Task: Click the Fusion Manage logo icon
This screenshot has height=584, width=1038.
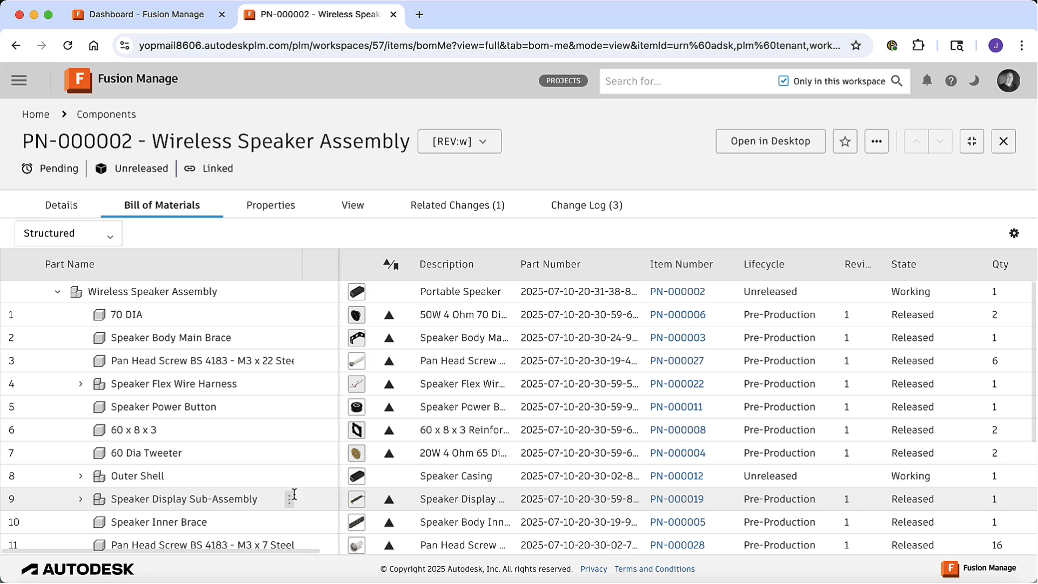Action: [77, 80]
